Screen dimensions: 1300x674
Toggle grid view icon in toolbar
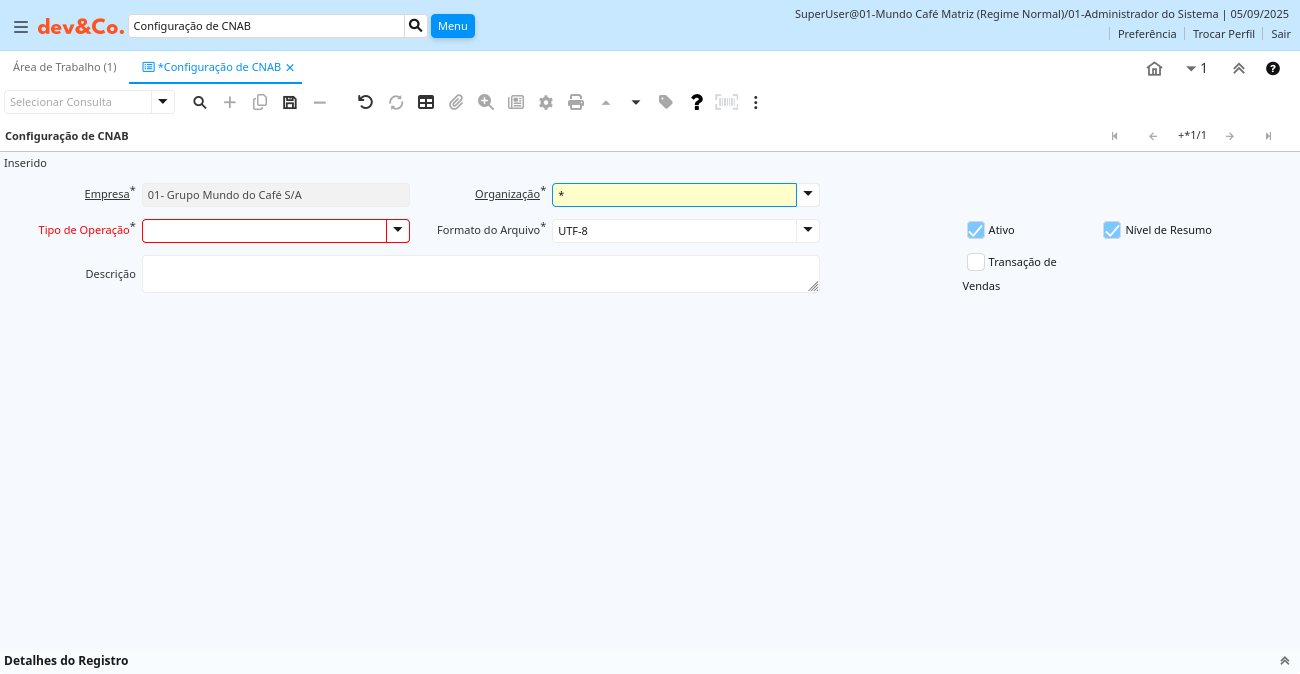[426, 102]
